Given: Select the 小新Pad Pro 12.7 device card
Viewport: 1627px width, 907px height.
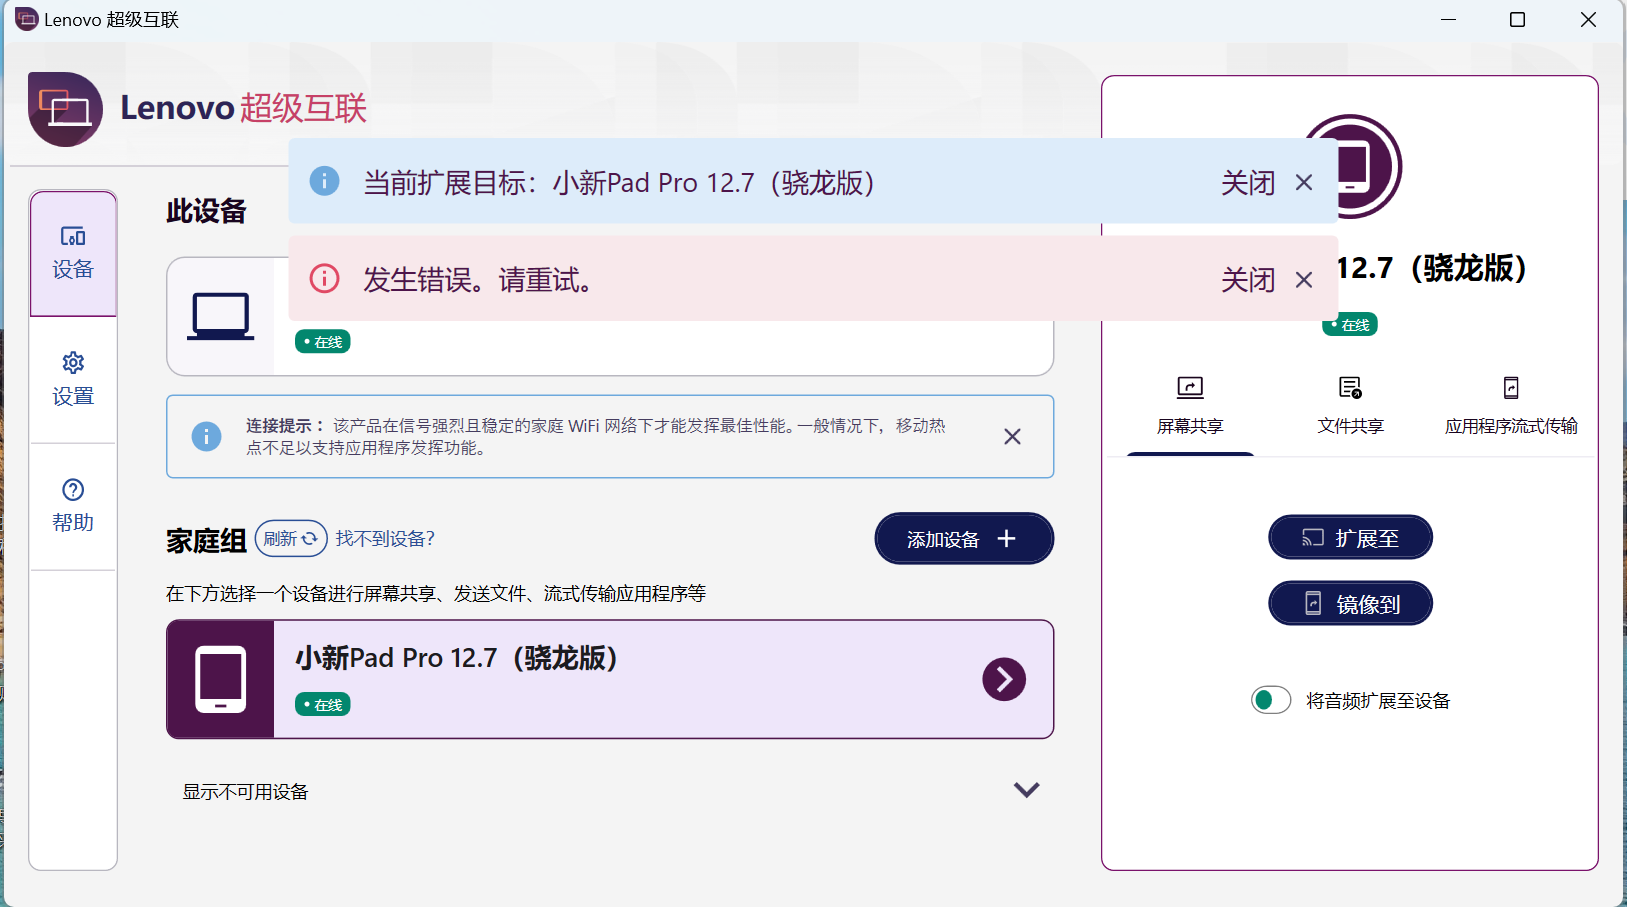Looking at the screenshot, I should coord(610,679).
